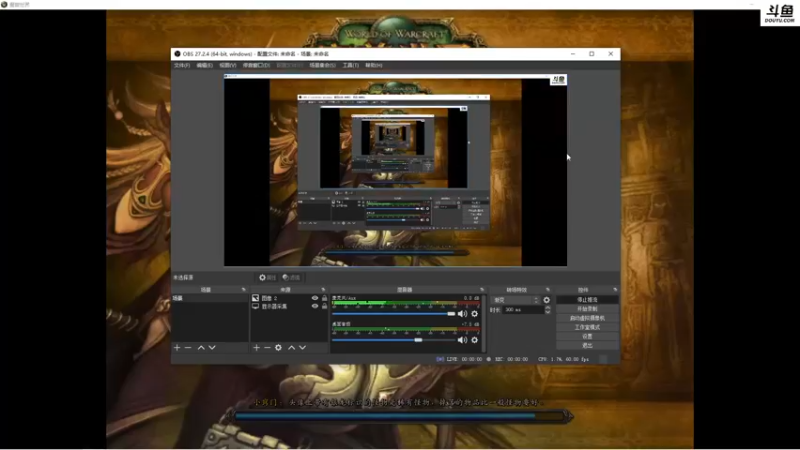Decrease the 时长 duration with the down arrow
This screenshot has height=450, width=800.
tap(547, 312)
